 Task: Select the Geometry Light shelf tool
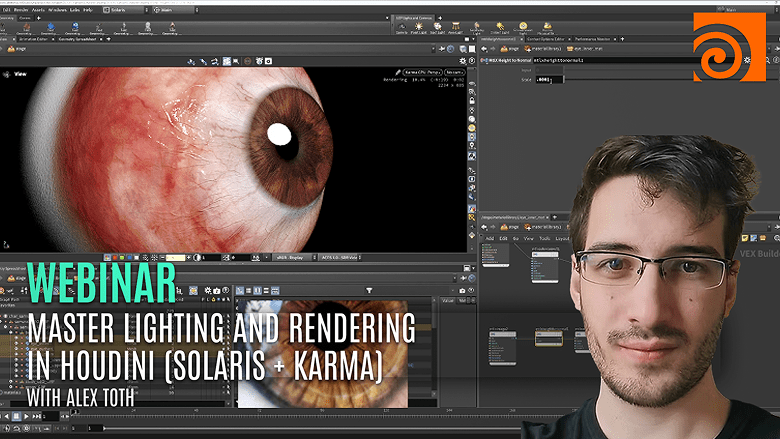click(477, 28)
